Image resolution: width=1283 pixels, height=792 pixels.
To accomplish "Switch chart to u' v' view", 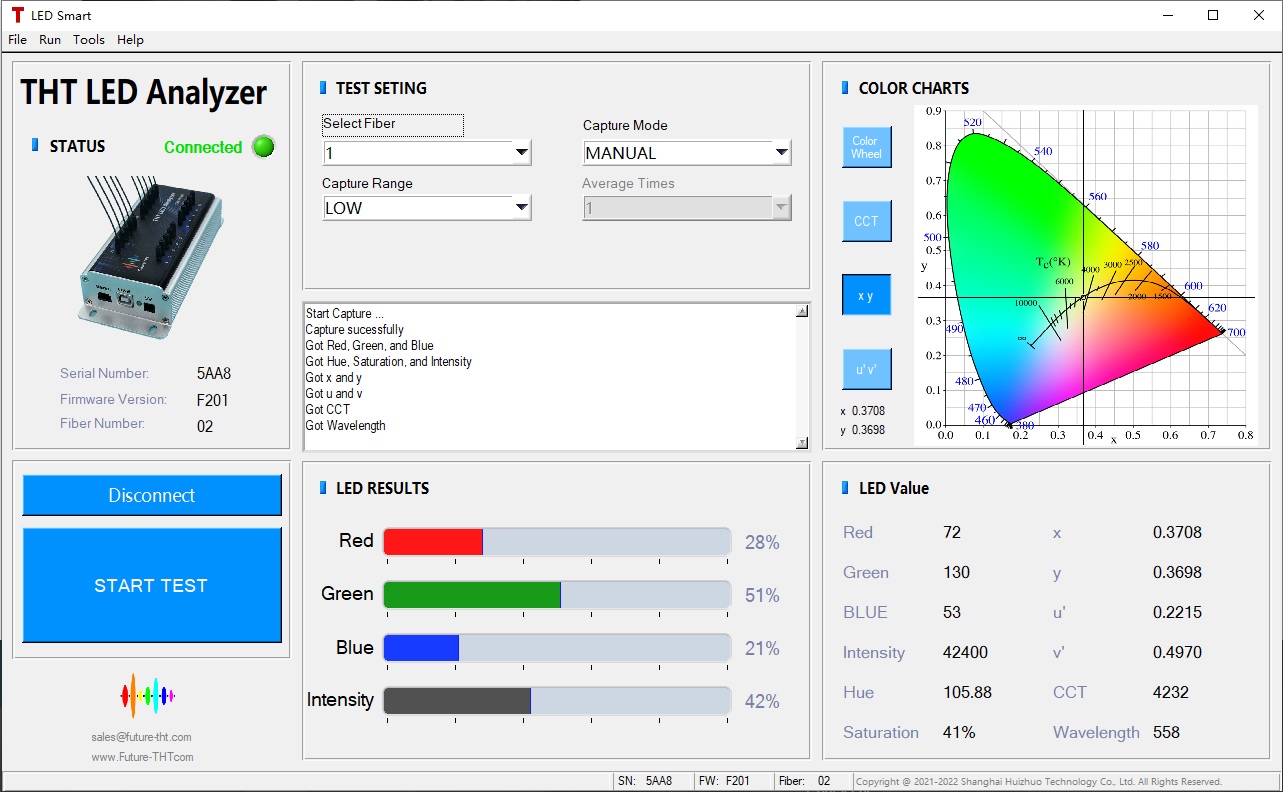I will tap(866, 369).
